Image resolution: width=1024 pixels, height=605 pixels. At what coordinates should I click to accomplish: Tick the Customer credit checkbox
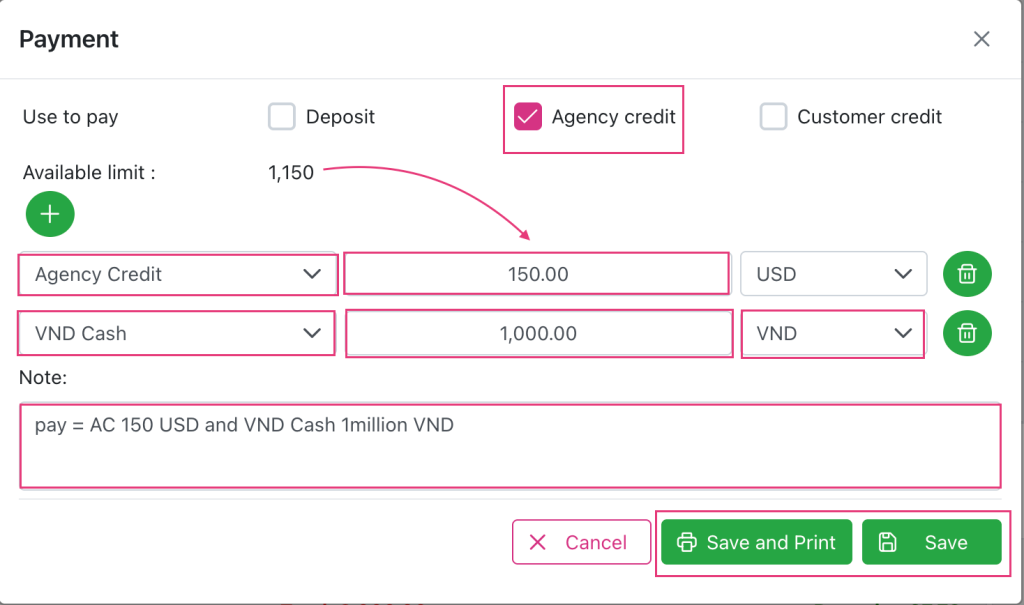point(773,117)
